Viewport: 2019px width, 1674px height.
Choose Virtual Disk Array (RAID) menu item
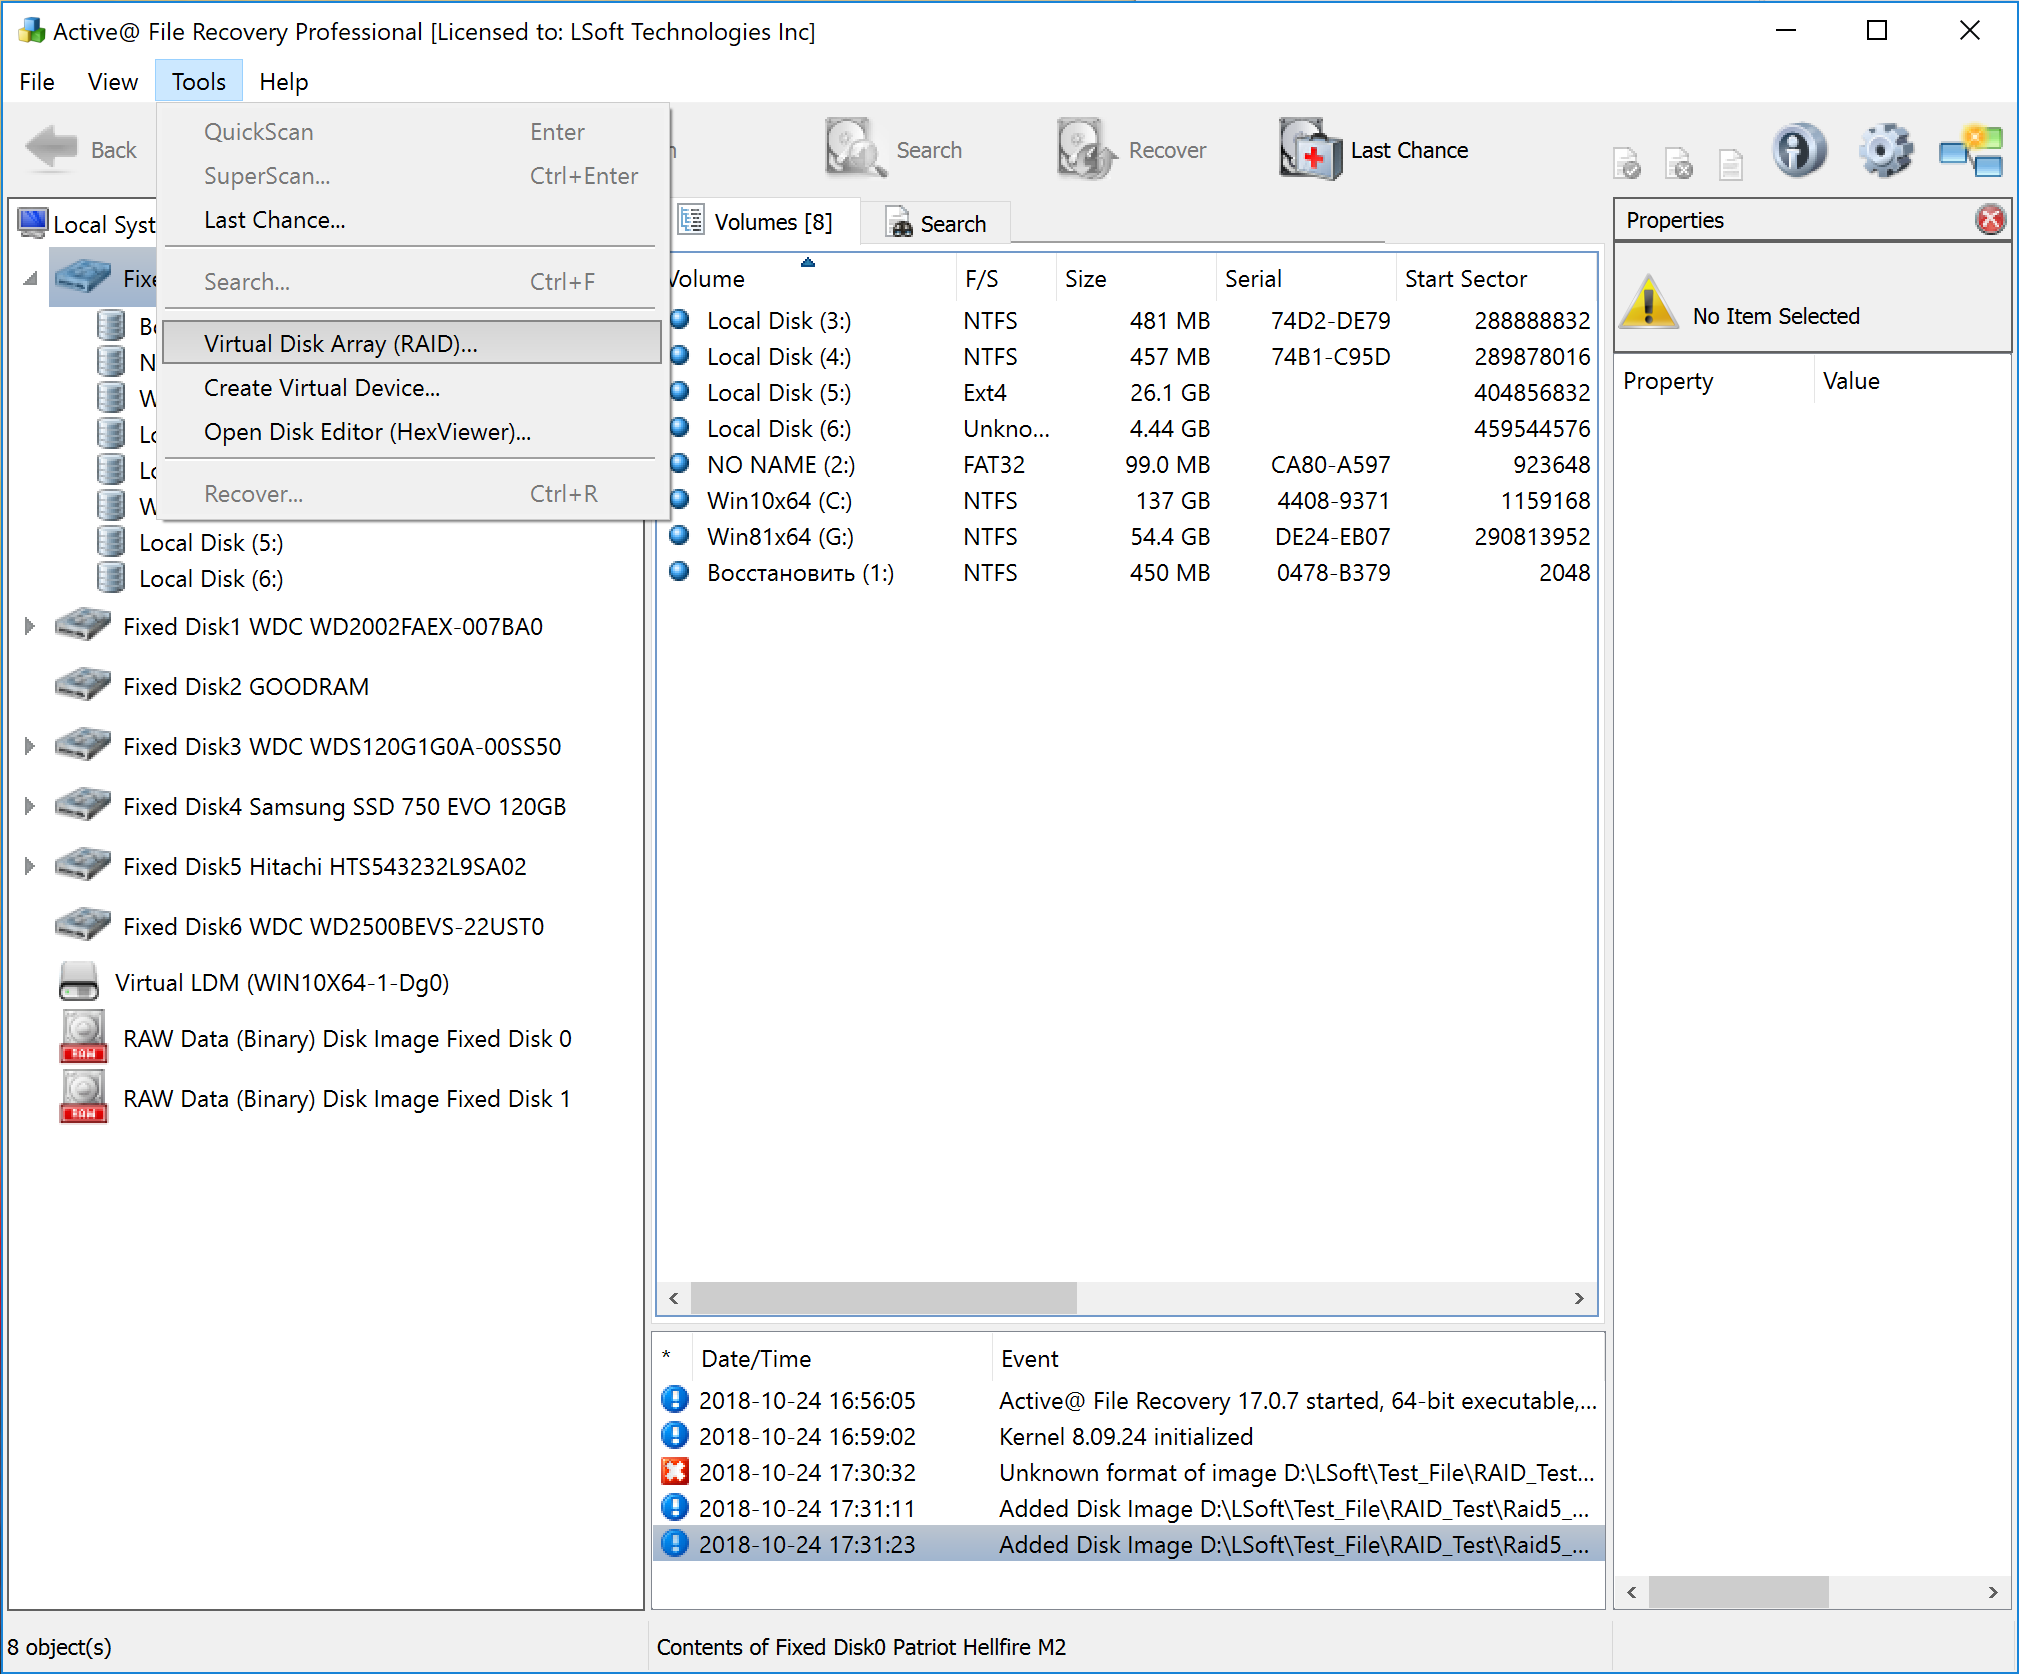[412, 343]
